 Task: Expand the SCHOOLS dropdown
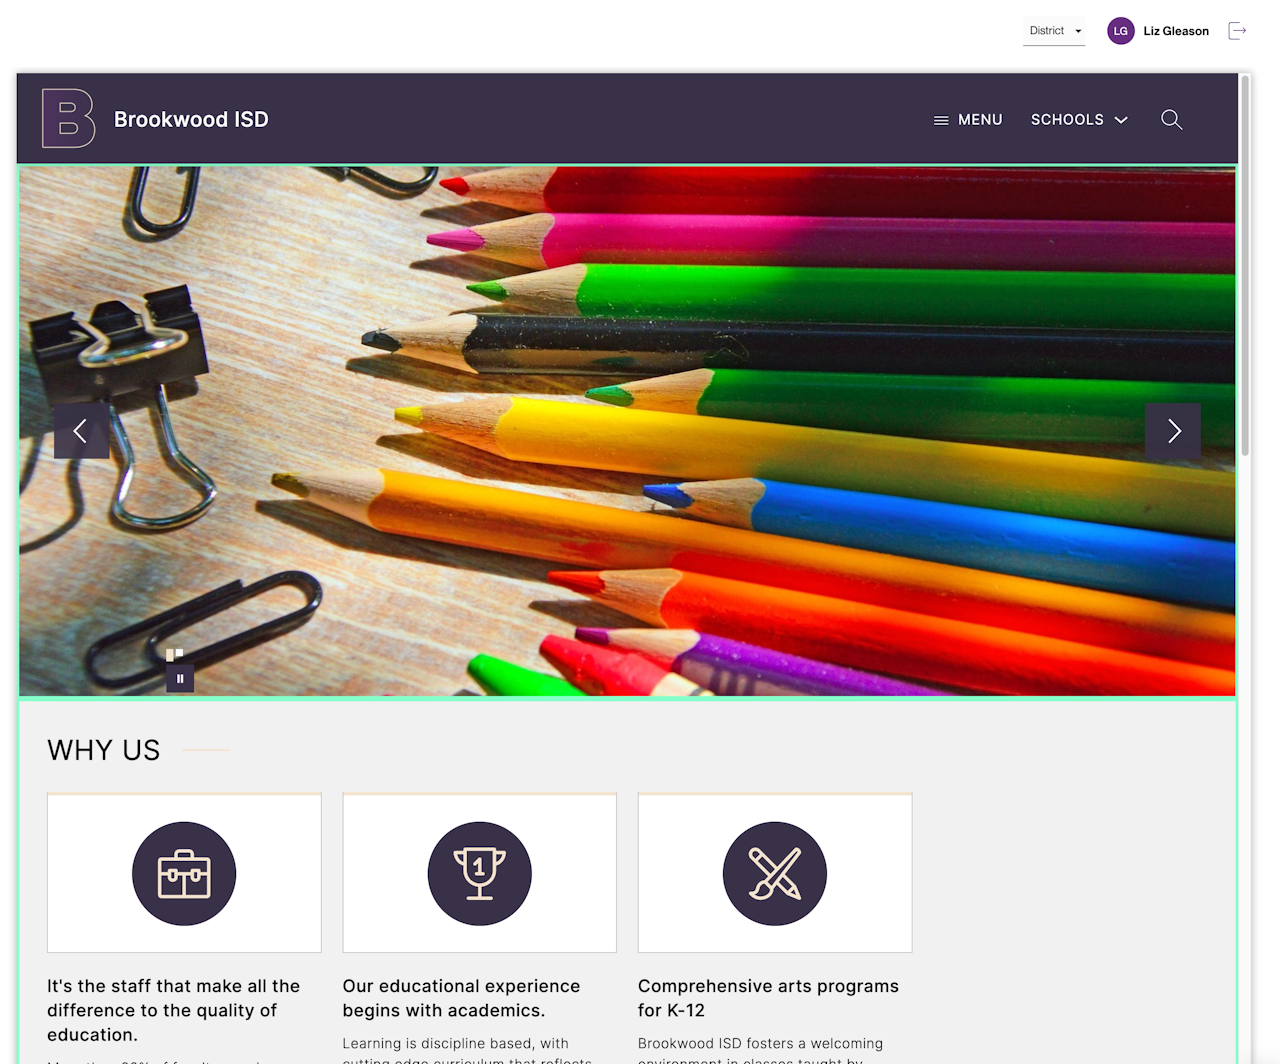pyautogui.click(x=1079, y=120)
